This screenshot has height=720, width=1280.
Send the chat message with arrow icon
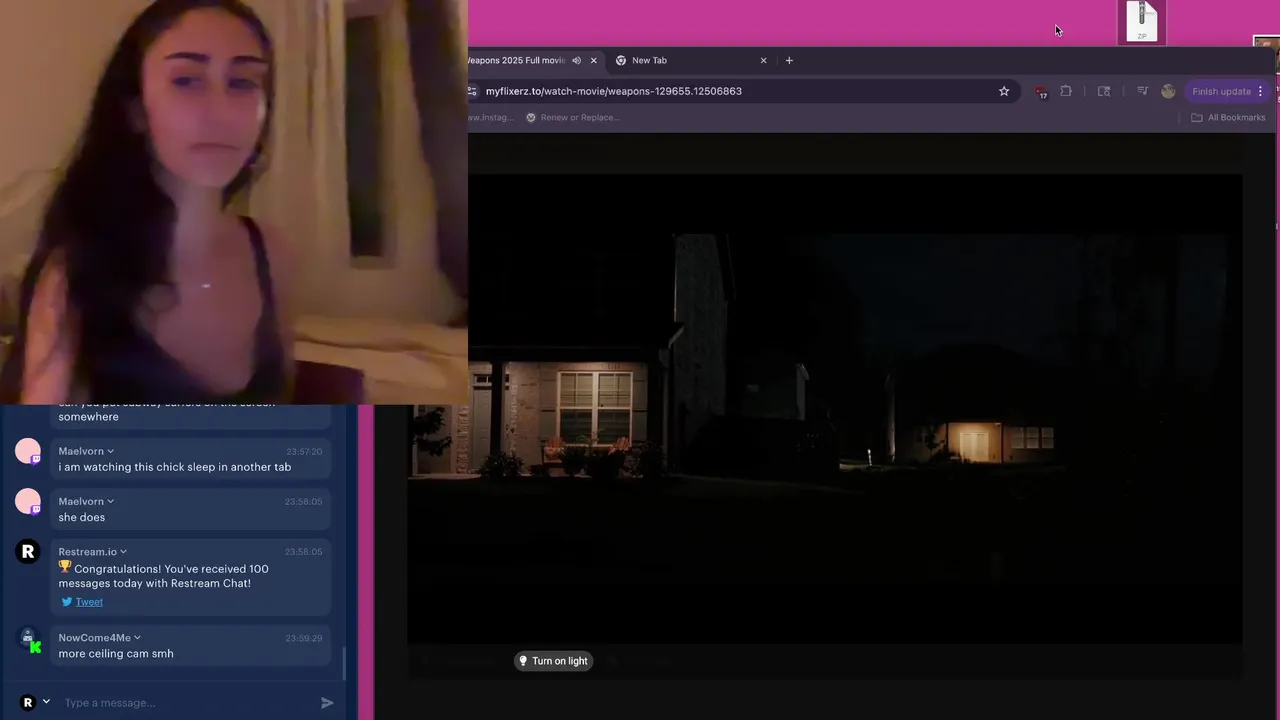327,703
